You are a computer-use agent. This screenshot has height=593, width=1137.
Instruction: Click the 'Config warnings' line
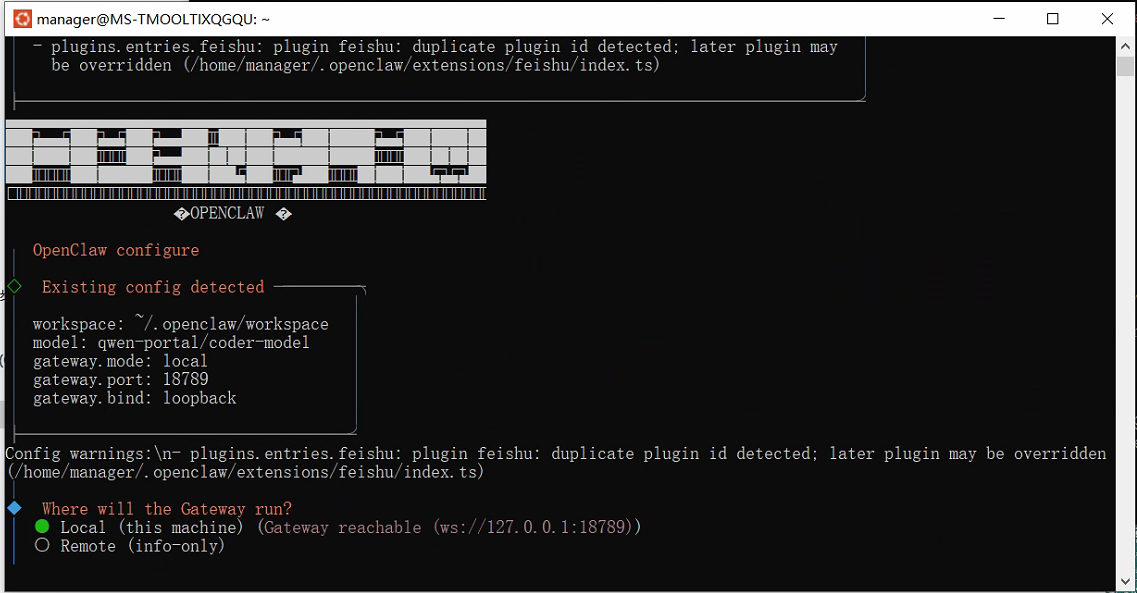coord(555,463)
